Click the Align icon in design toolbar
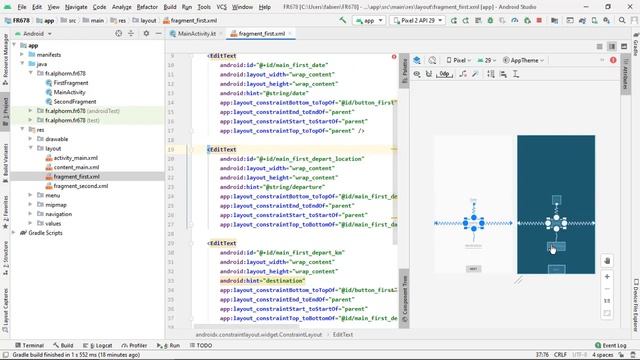The image size is (640, 360). [503, 74]
